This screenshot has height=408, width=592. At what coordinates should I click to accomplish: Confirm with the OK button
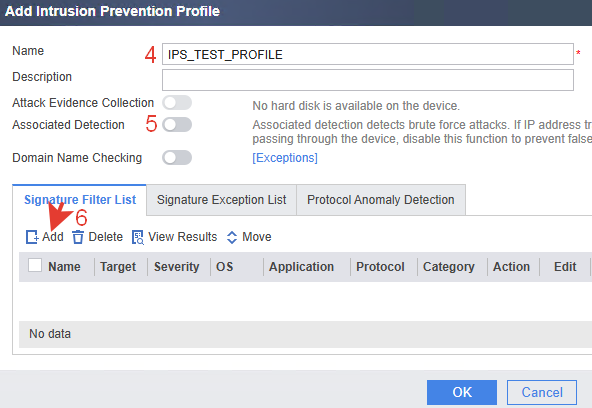point(462,392)
